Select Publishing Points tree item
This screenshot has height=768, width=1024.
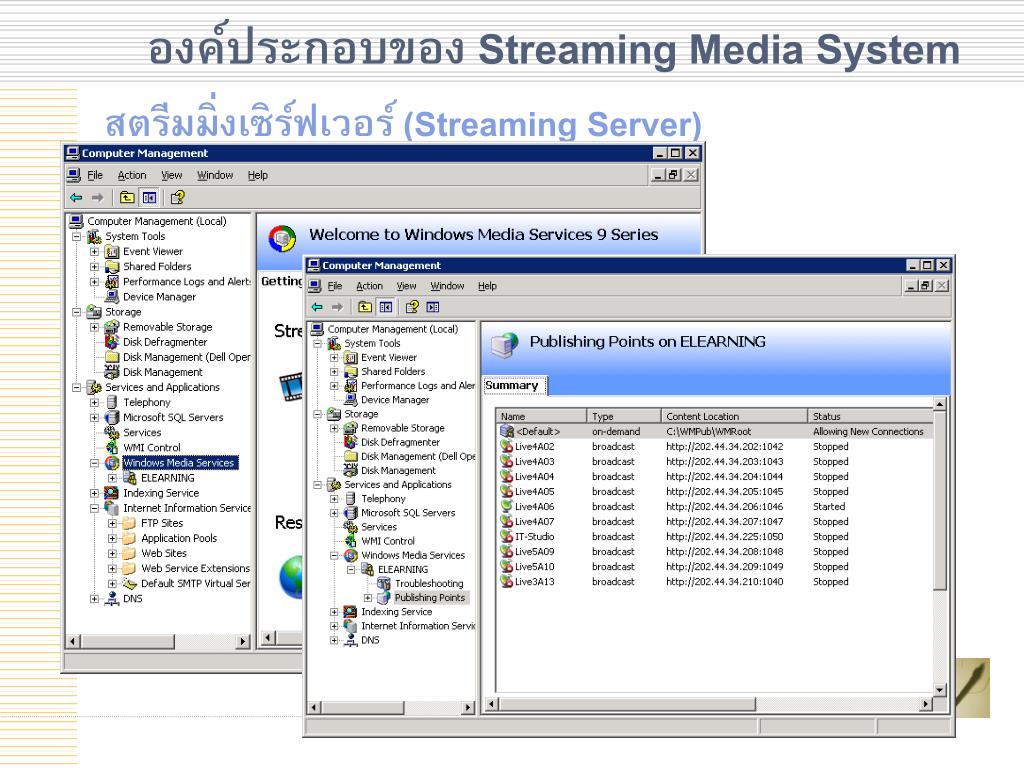pyautogui.click(x=430, y=598)
